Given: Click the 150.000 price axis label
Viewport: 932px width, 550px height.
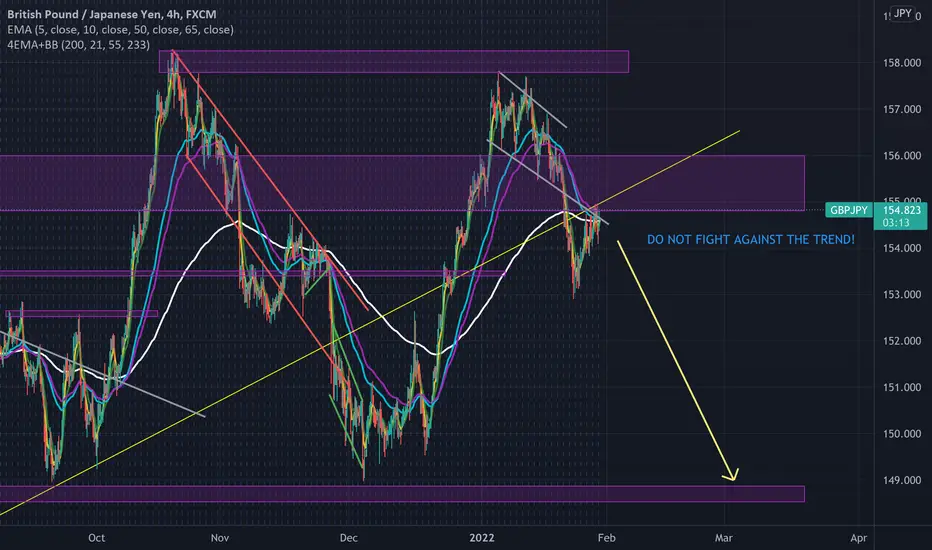Looking at the screenshot, I should point(902,434).
